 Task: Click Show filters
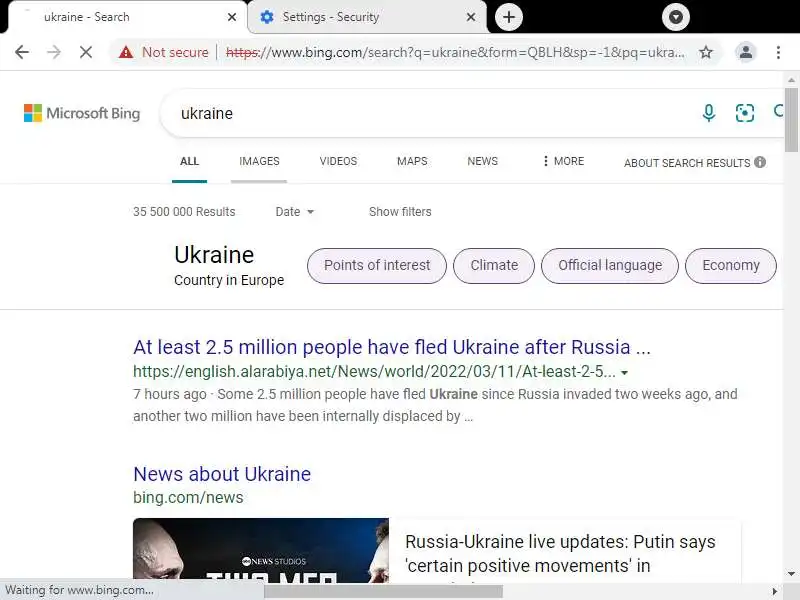coord(400,212)
